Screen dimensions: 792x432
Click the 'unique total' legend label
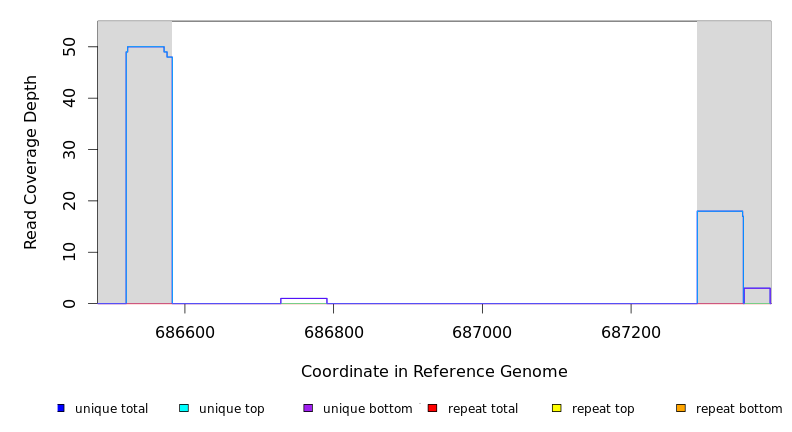coord(111,409)
